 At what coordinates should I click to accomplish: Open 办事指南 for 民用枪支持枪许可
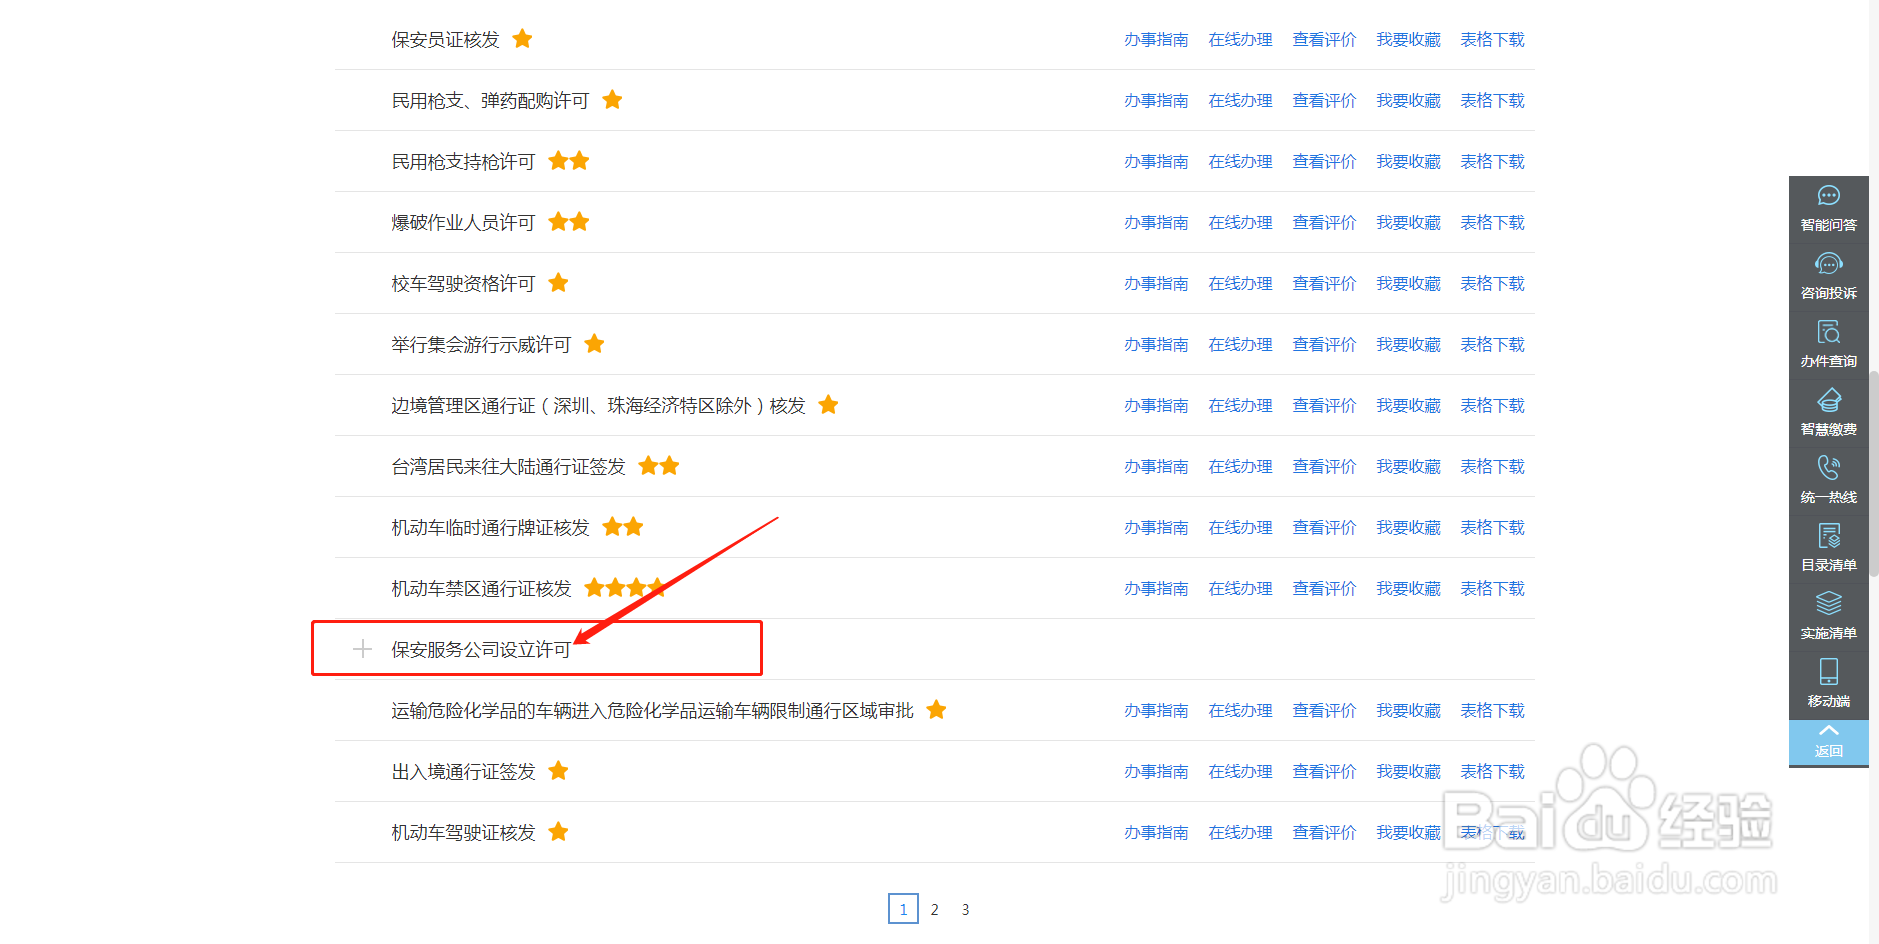[x=1157, y=161]
